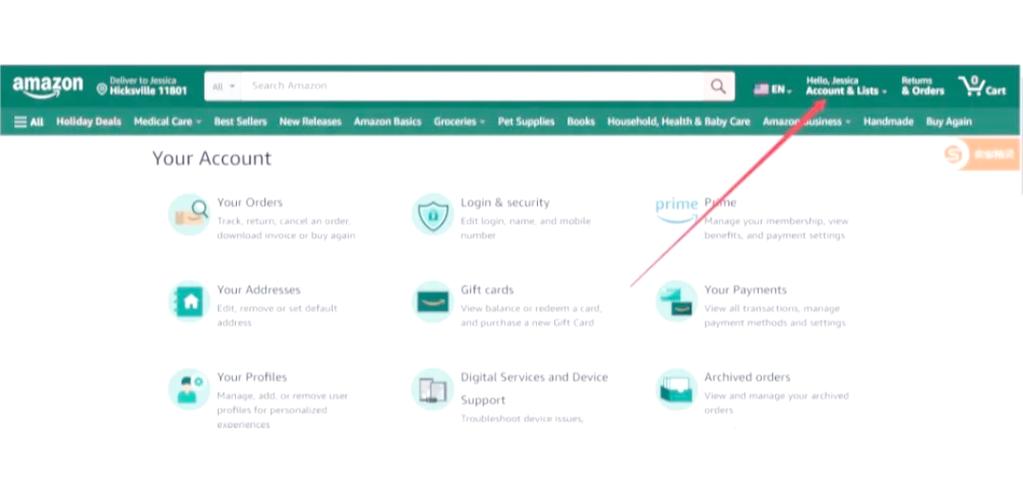1023x500 pixels.
Task: Go to Handmade section
Action: click(x=888, y=121)
